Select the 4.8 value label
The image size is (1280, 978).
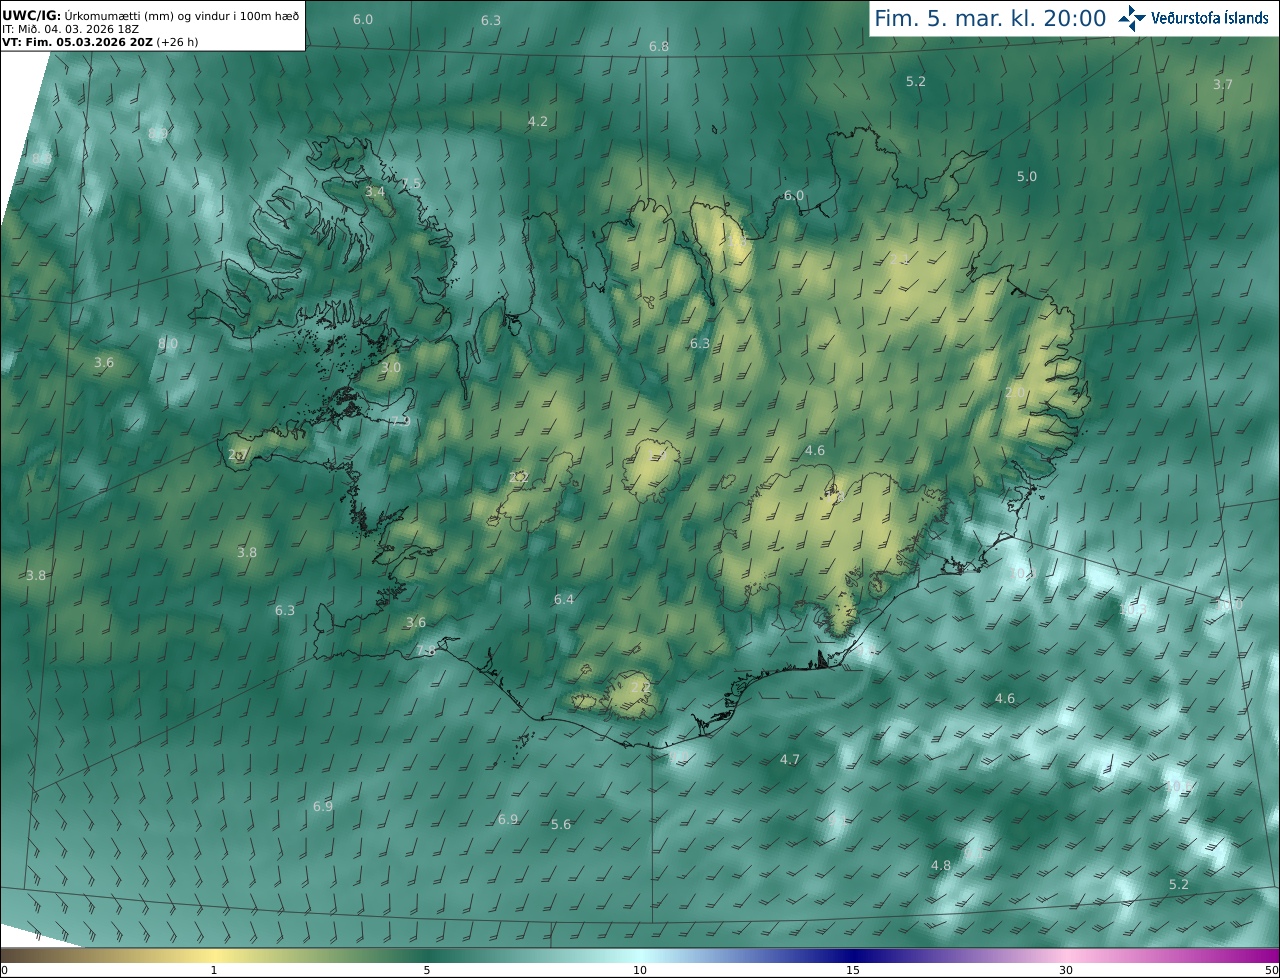pyautogui.click(x=941, y=865)
